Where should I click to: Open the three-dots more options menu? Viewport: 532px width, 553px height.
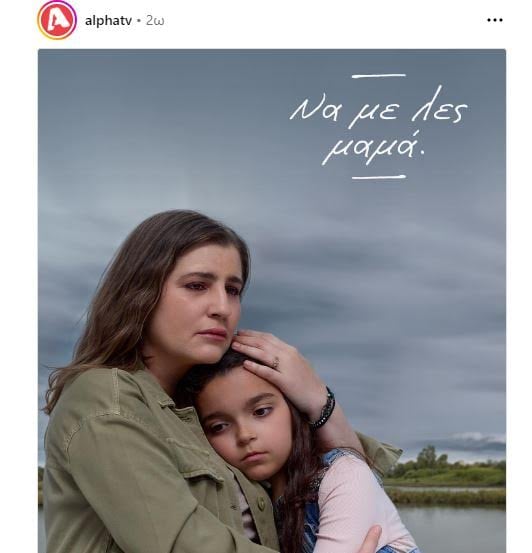495,20
